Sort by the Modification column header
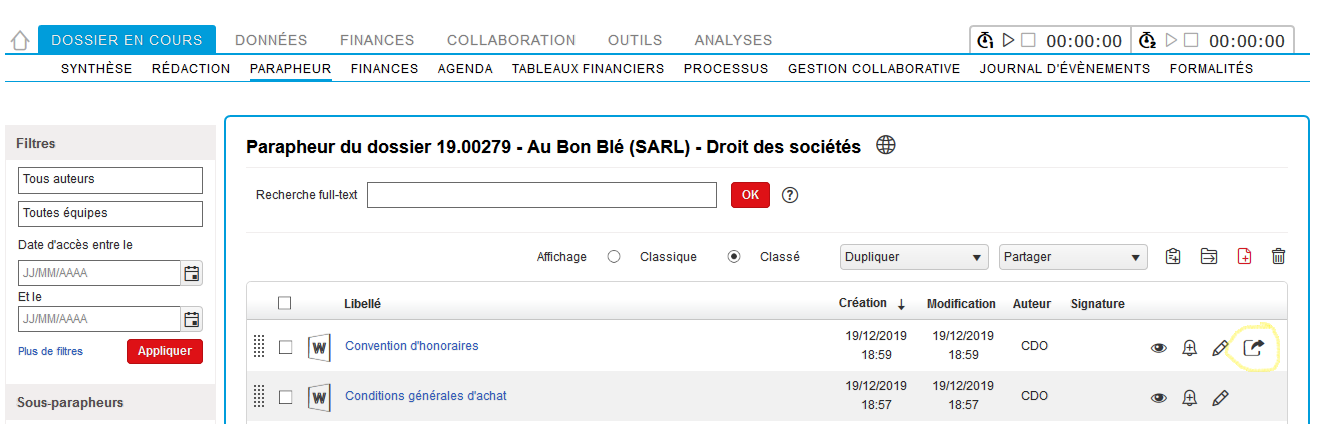This screenshot has width=1329, height=435. (x=961, y=304)
